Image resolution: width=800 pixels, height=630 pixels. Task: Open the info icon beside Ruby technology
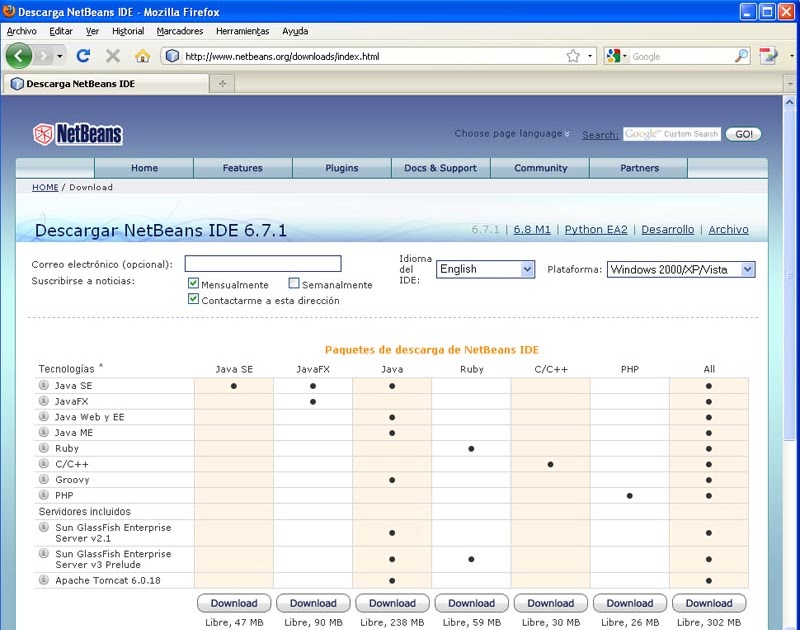44,448
